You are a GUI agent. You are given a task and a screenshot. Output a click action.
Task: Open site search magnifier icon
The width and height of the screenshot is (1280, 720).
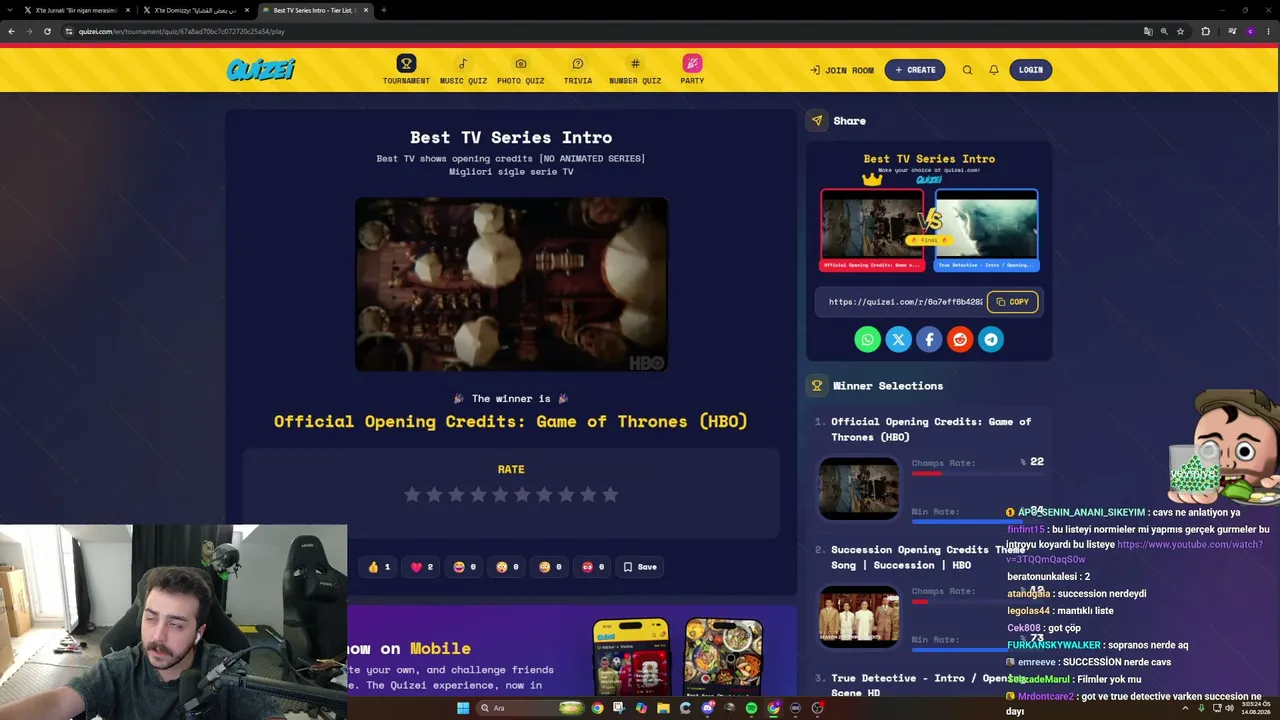click(967, 70)
